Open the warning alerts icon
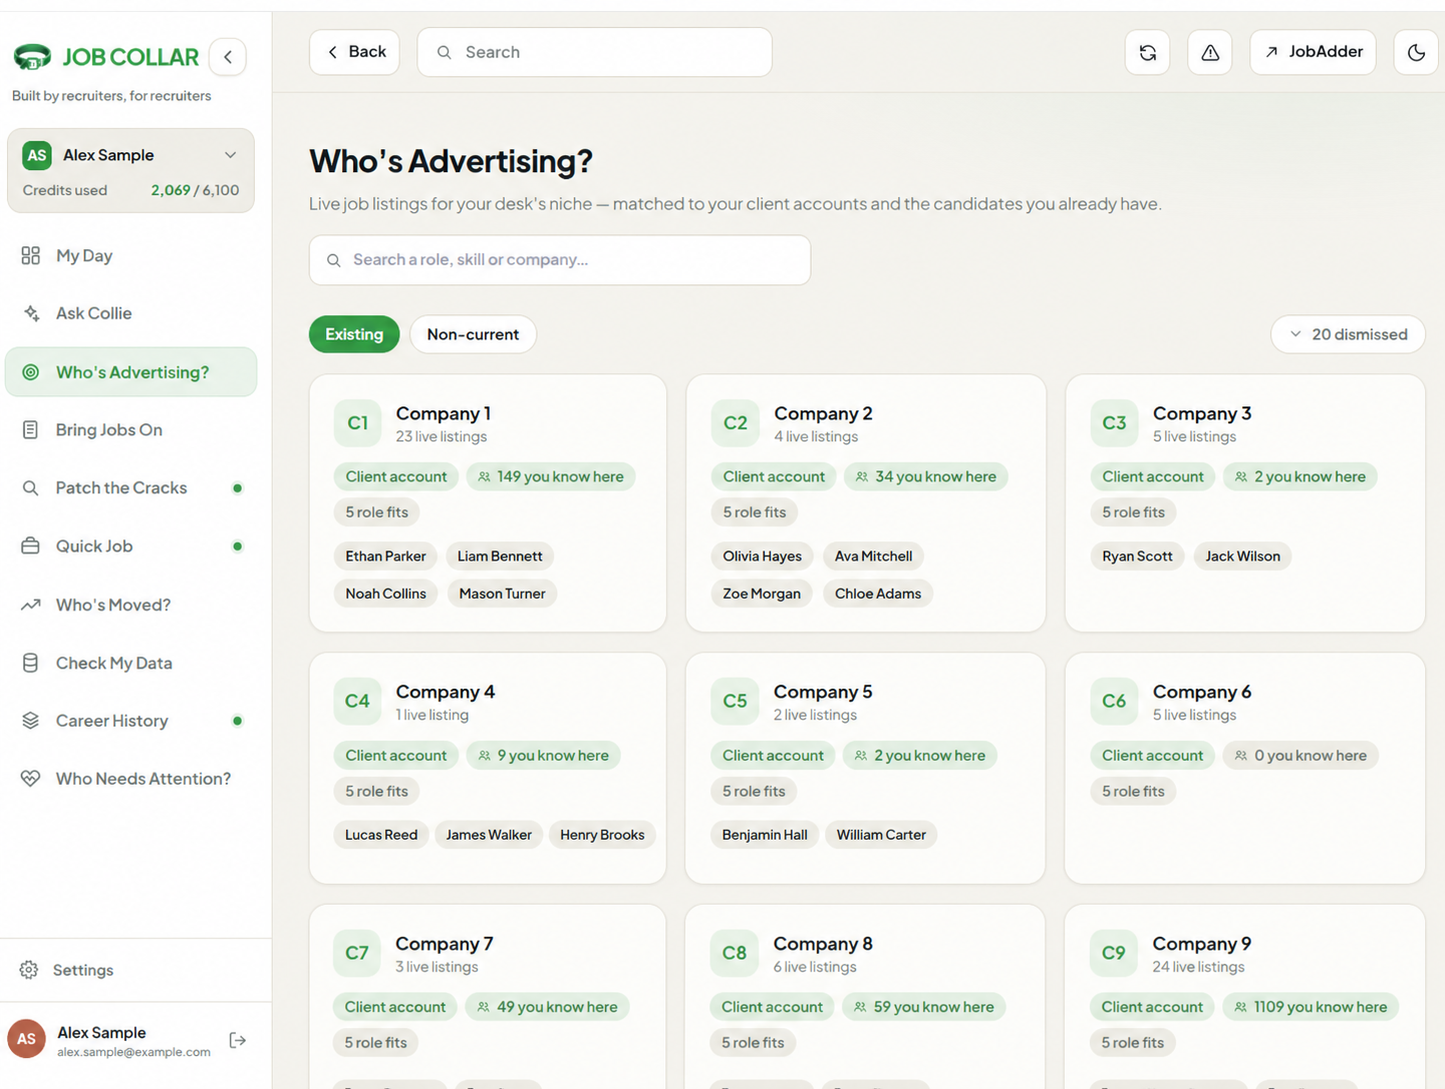This screenshot has width=1445, height=1089. tap(1210, 52)
